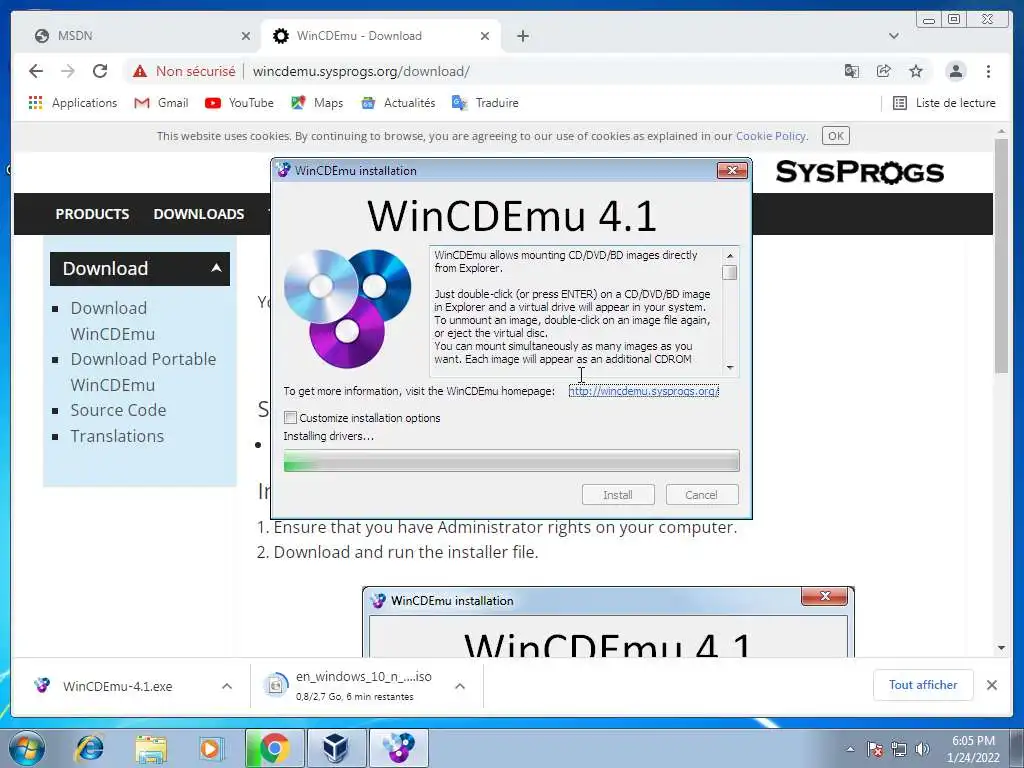Open options chevron for WinCDEmu-4.1.exe download
1024x768 pixels.
pos(227,686)
